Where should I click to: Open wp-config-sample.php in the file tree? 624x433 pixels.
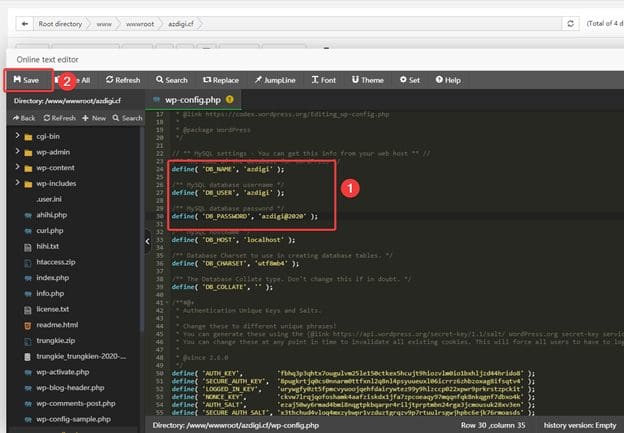click(77, 408)
